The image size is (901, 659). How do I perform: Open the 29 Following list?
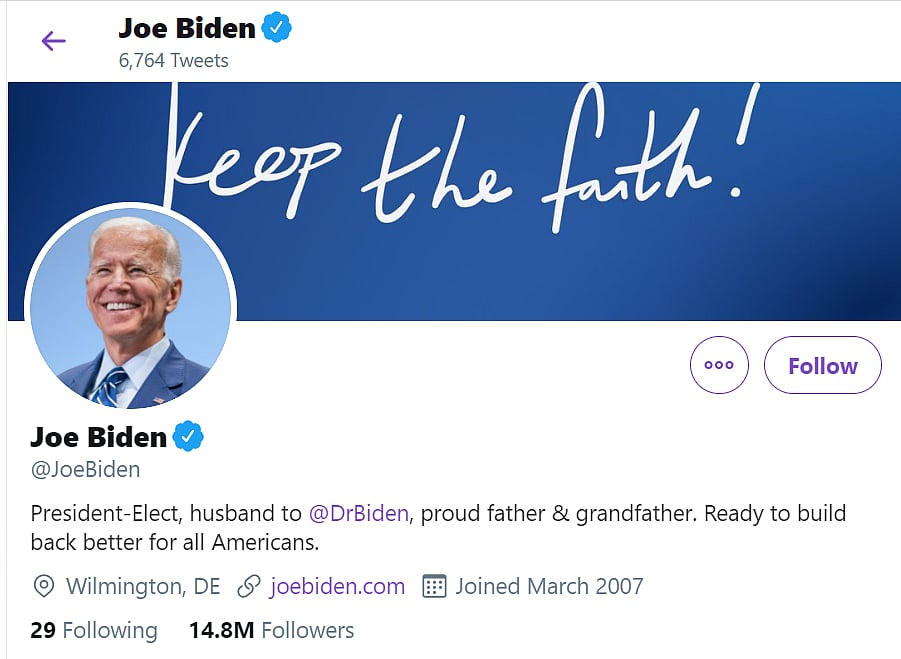point(94,630)
